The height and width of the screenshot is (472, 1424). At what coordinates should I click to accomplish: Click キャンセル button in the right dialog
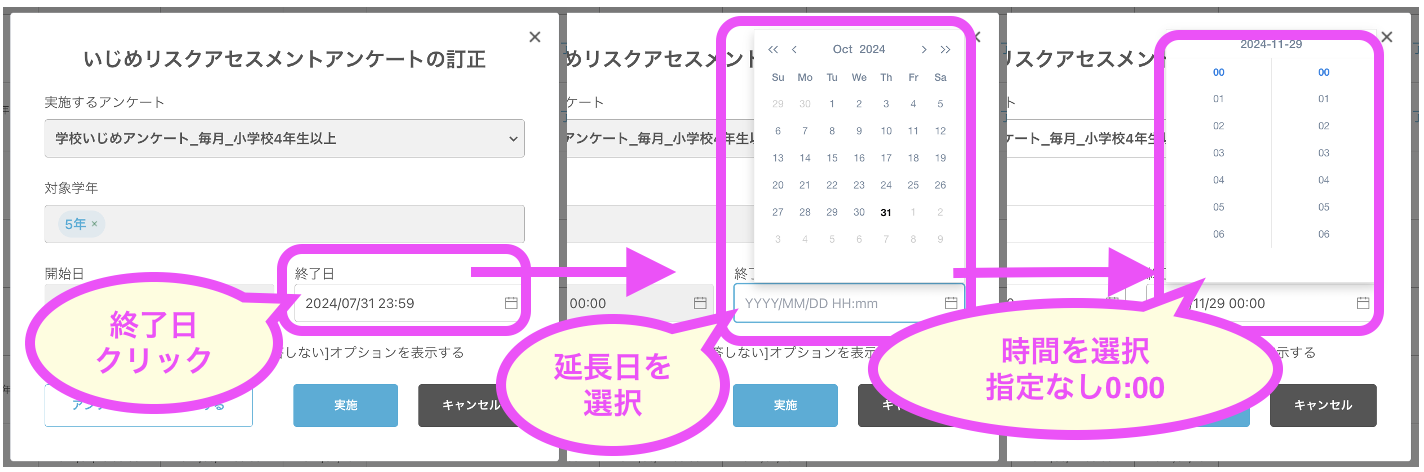pyautogui.click(x=1323, y=405)
